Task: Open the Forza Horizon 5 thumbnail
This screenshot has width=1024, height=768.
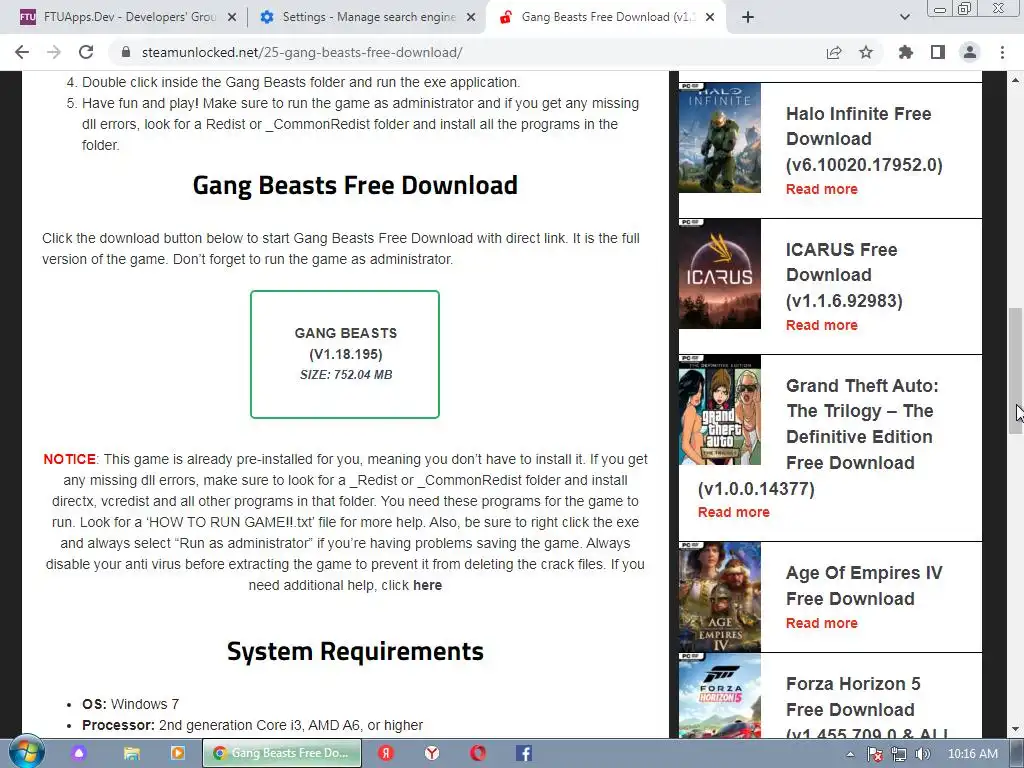Action: pos(720,696)
